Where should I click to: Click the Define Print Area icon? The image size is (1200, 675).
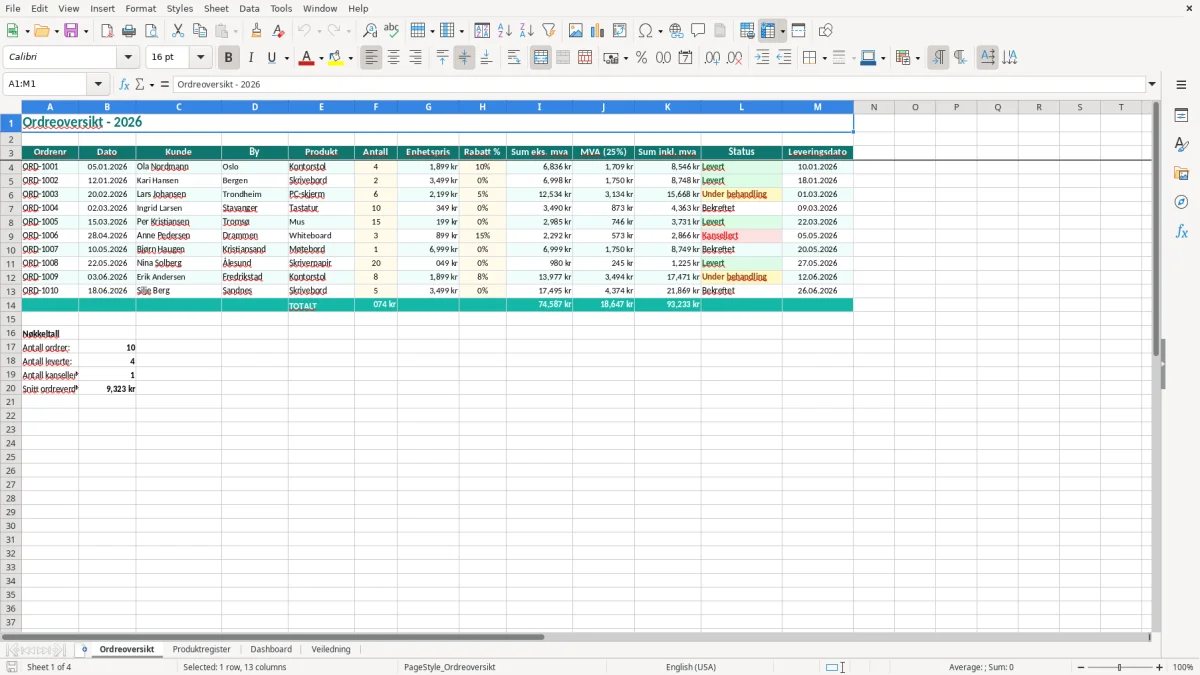pyautogui.click(x=747, y=31)
